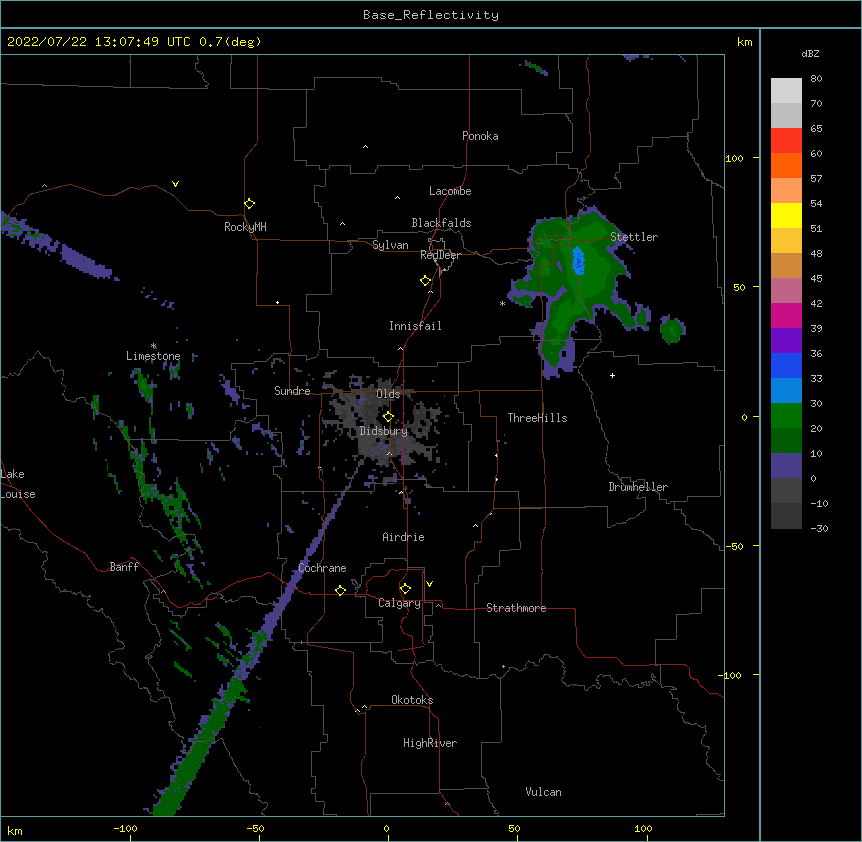Click the km unit label at bottom left
Screen dimensions: 862x842
click(15, 831)
